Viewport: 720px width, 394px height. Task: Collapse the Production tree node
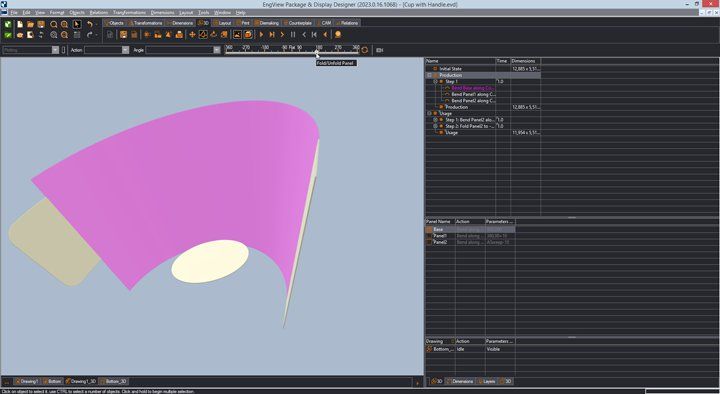429,75
